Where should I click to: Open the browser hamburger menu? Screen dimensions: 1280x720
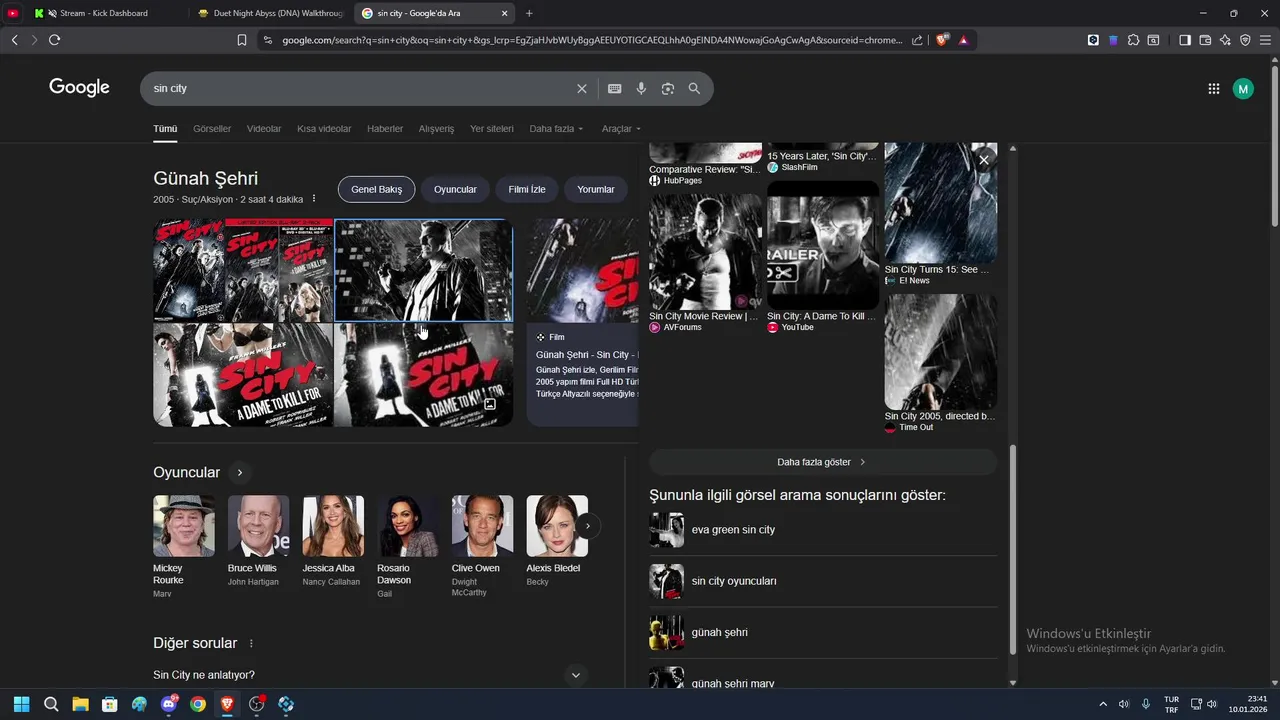click(1265, 40)
